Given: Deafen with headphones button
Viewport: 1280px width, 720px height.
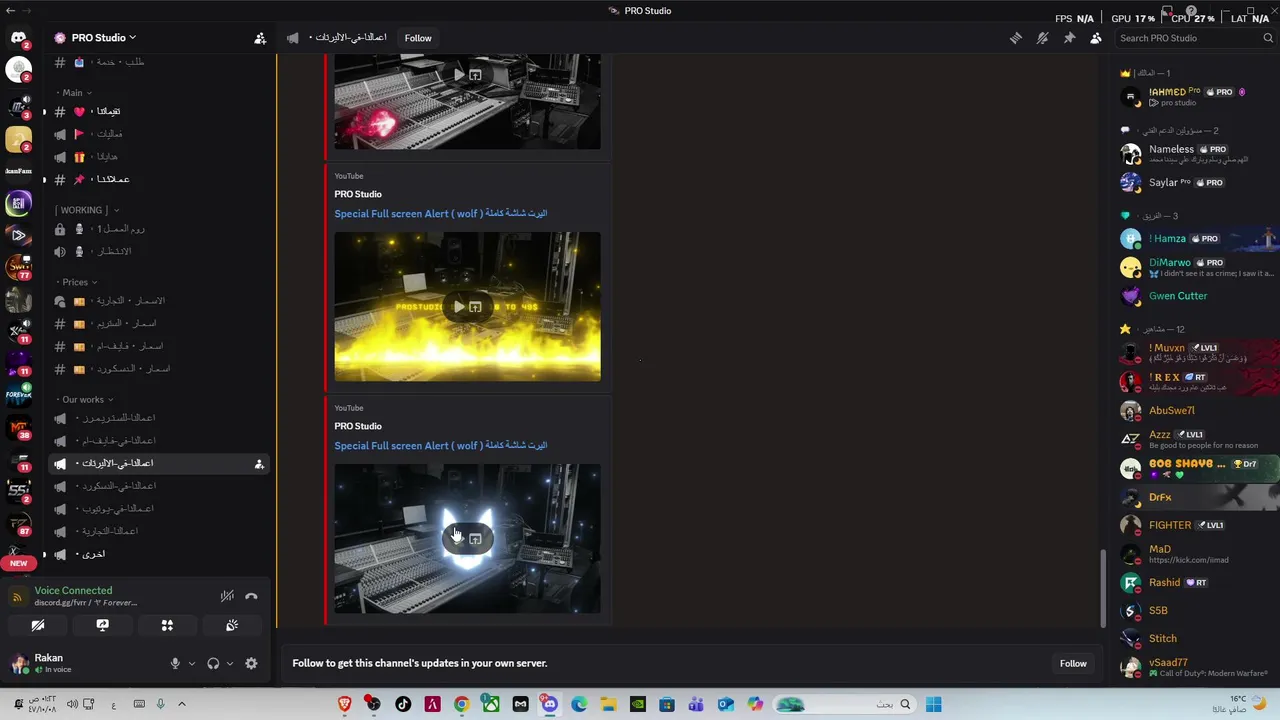Looking at the screenshot, I should [x=213, y=663].
